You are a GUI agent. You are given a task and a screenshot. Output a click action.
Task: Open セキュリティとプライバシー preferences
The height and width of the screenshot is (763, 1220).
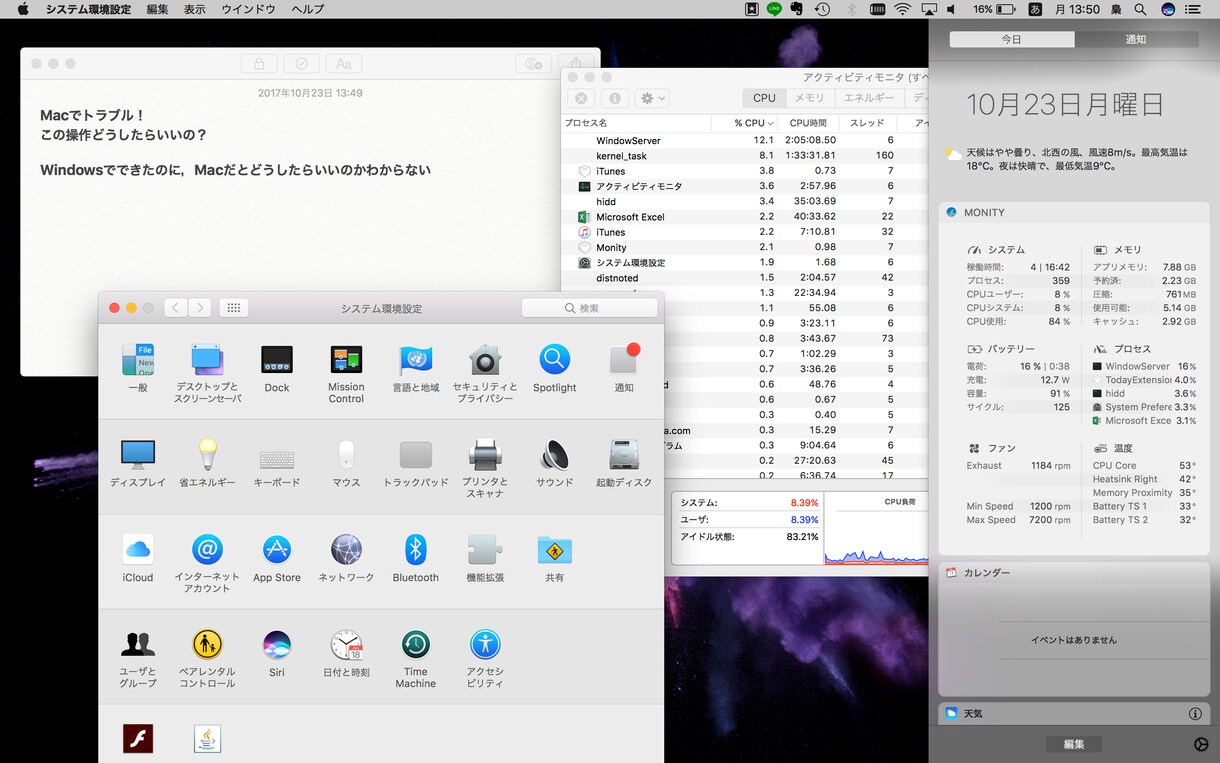pos(485,372)
